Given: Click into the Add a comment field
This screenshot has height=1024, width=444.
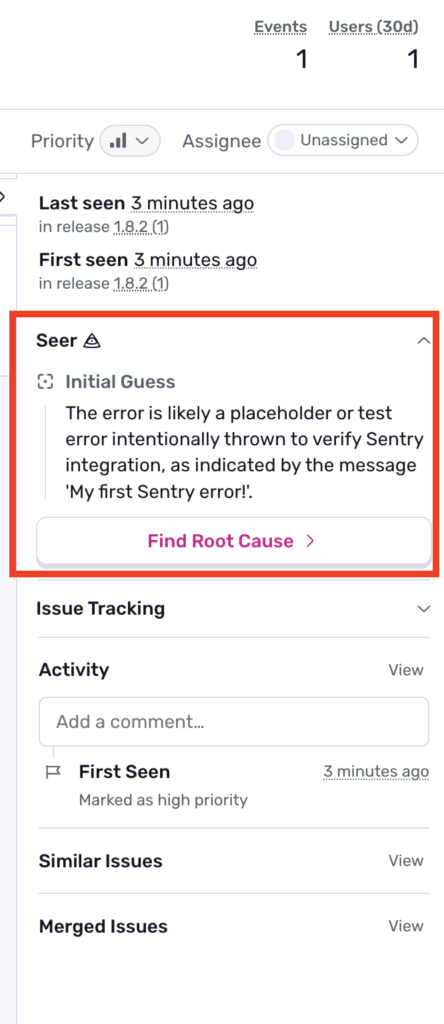Looking at the screenshot, I should click(x=234, y=722).
